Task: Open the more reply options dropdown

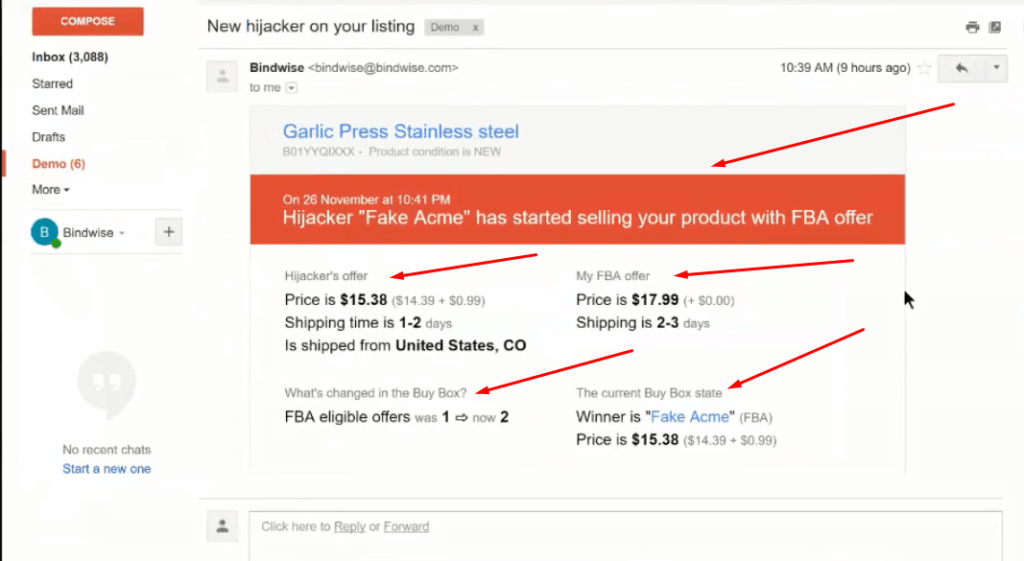Action: [x=996, y=68]
